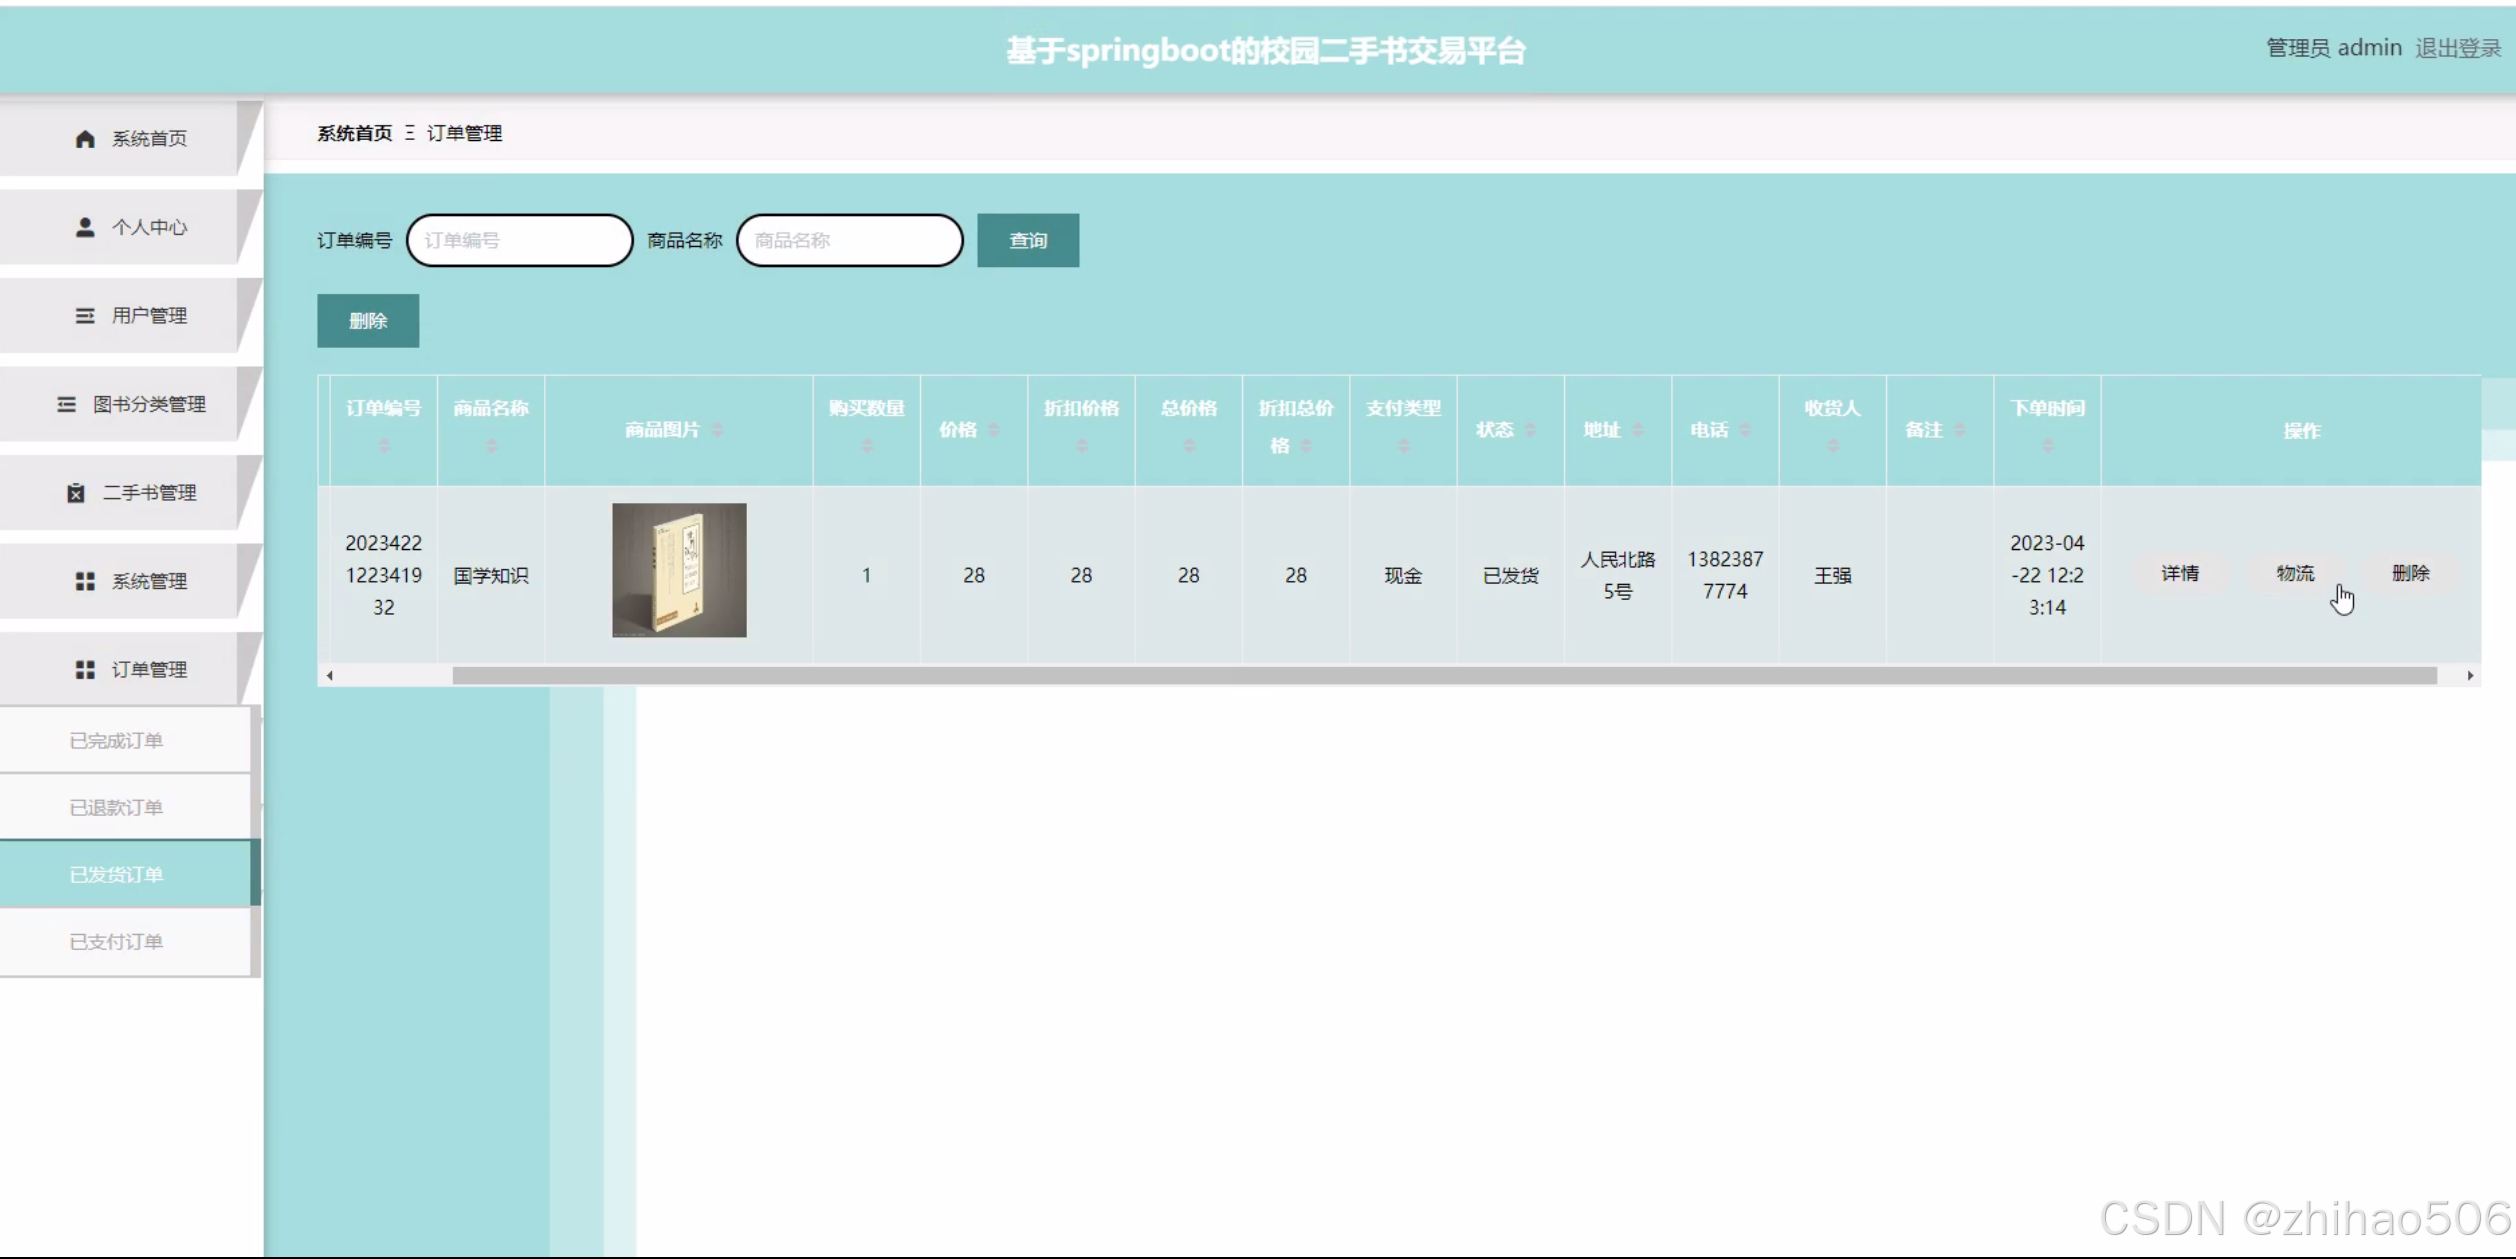Click the home icon beside 系统首页
Viewport: 2516px width, 1259px height.
click(85, 139)
